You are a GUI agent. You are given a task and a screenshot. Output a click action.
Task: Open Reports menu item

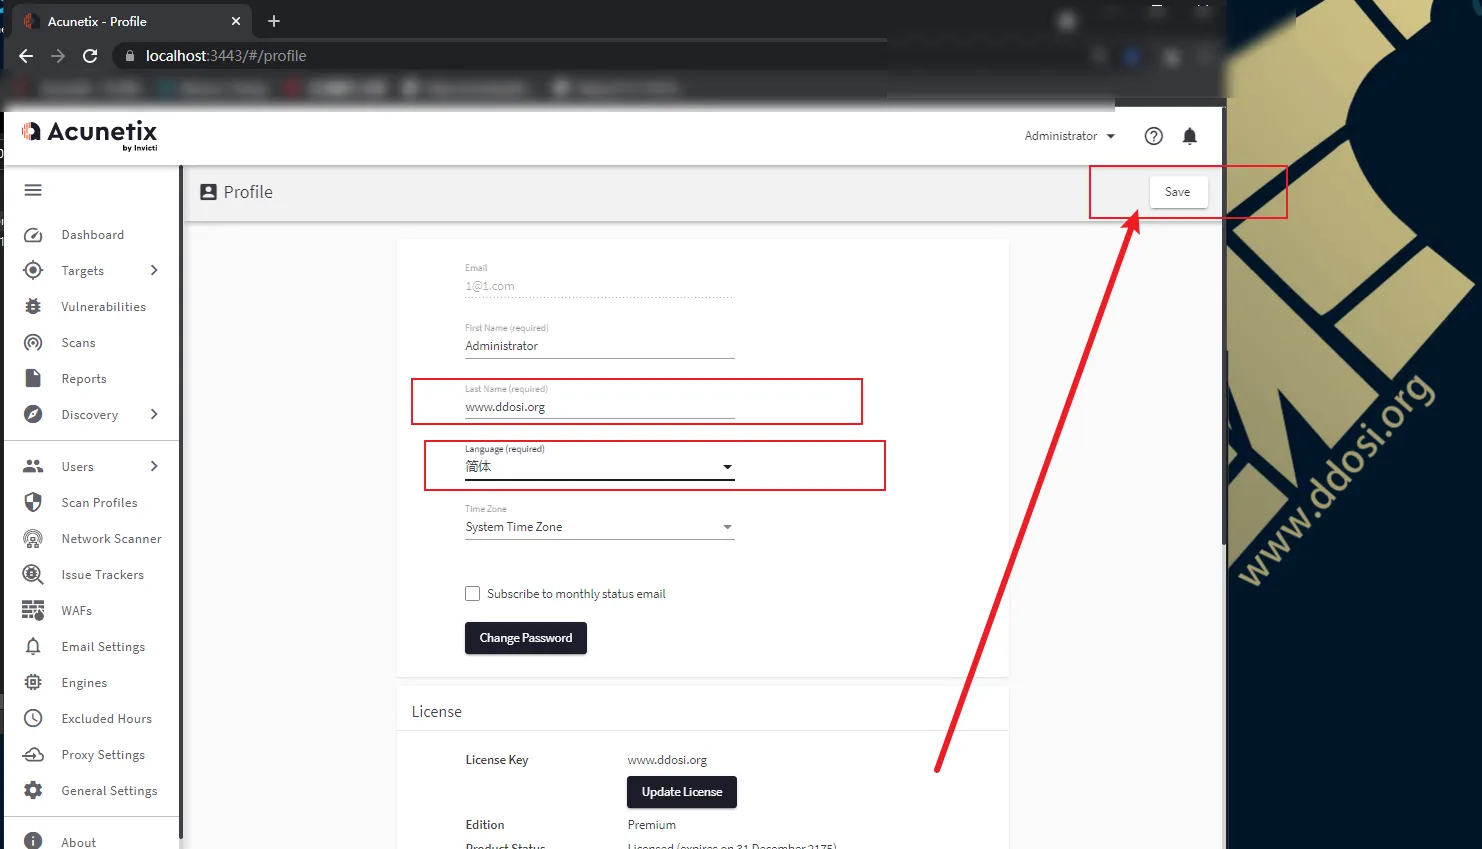click(84, 379)
